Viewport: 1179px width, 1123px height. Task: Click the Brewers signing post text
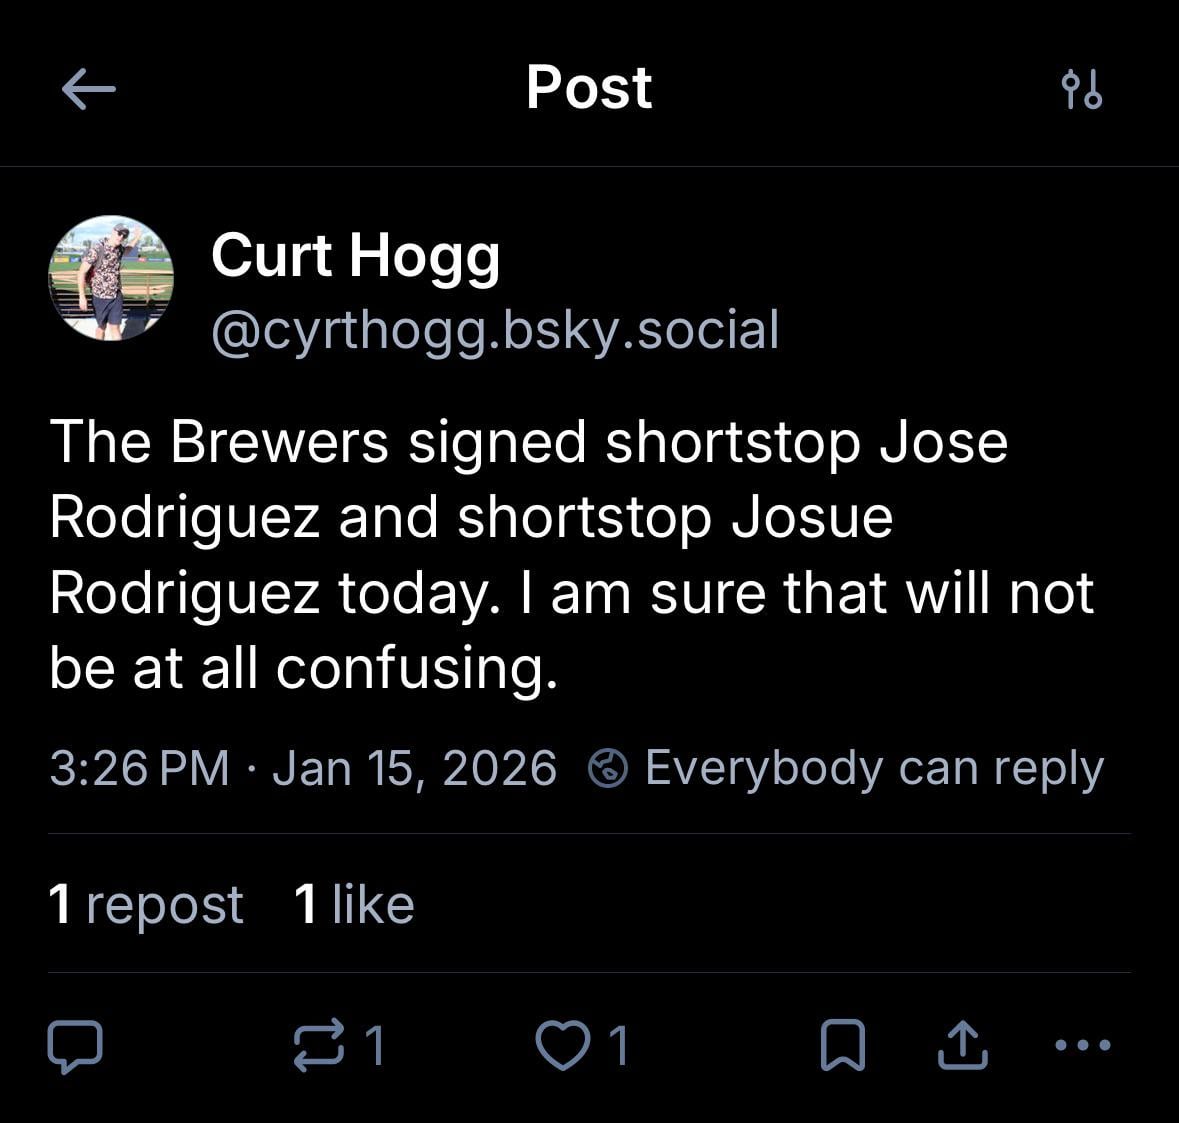coord(570,555)
